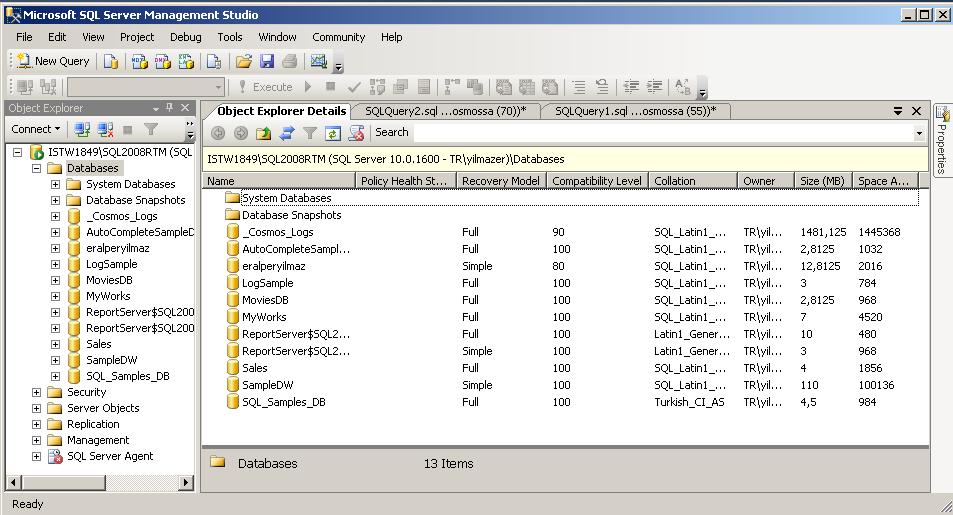Sort by the Name column header
Image resolution: width=953 pixels, height=515 pixels.
279,181
